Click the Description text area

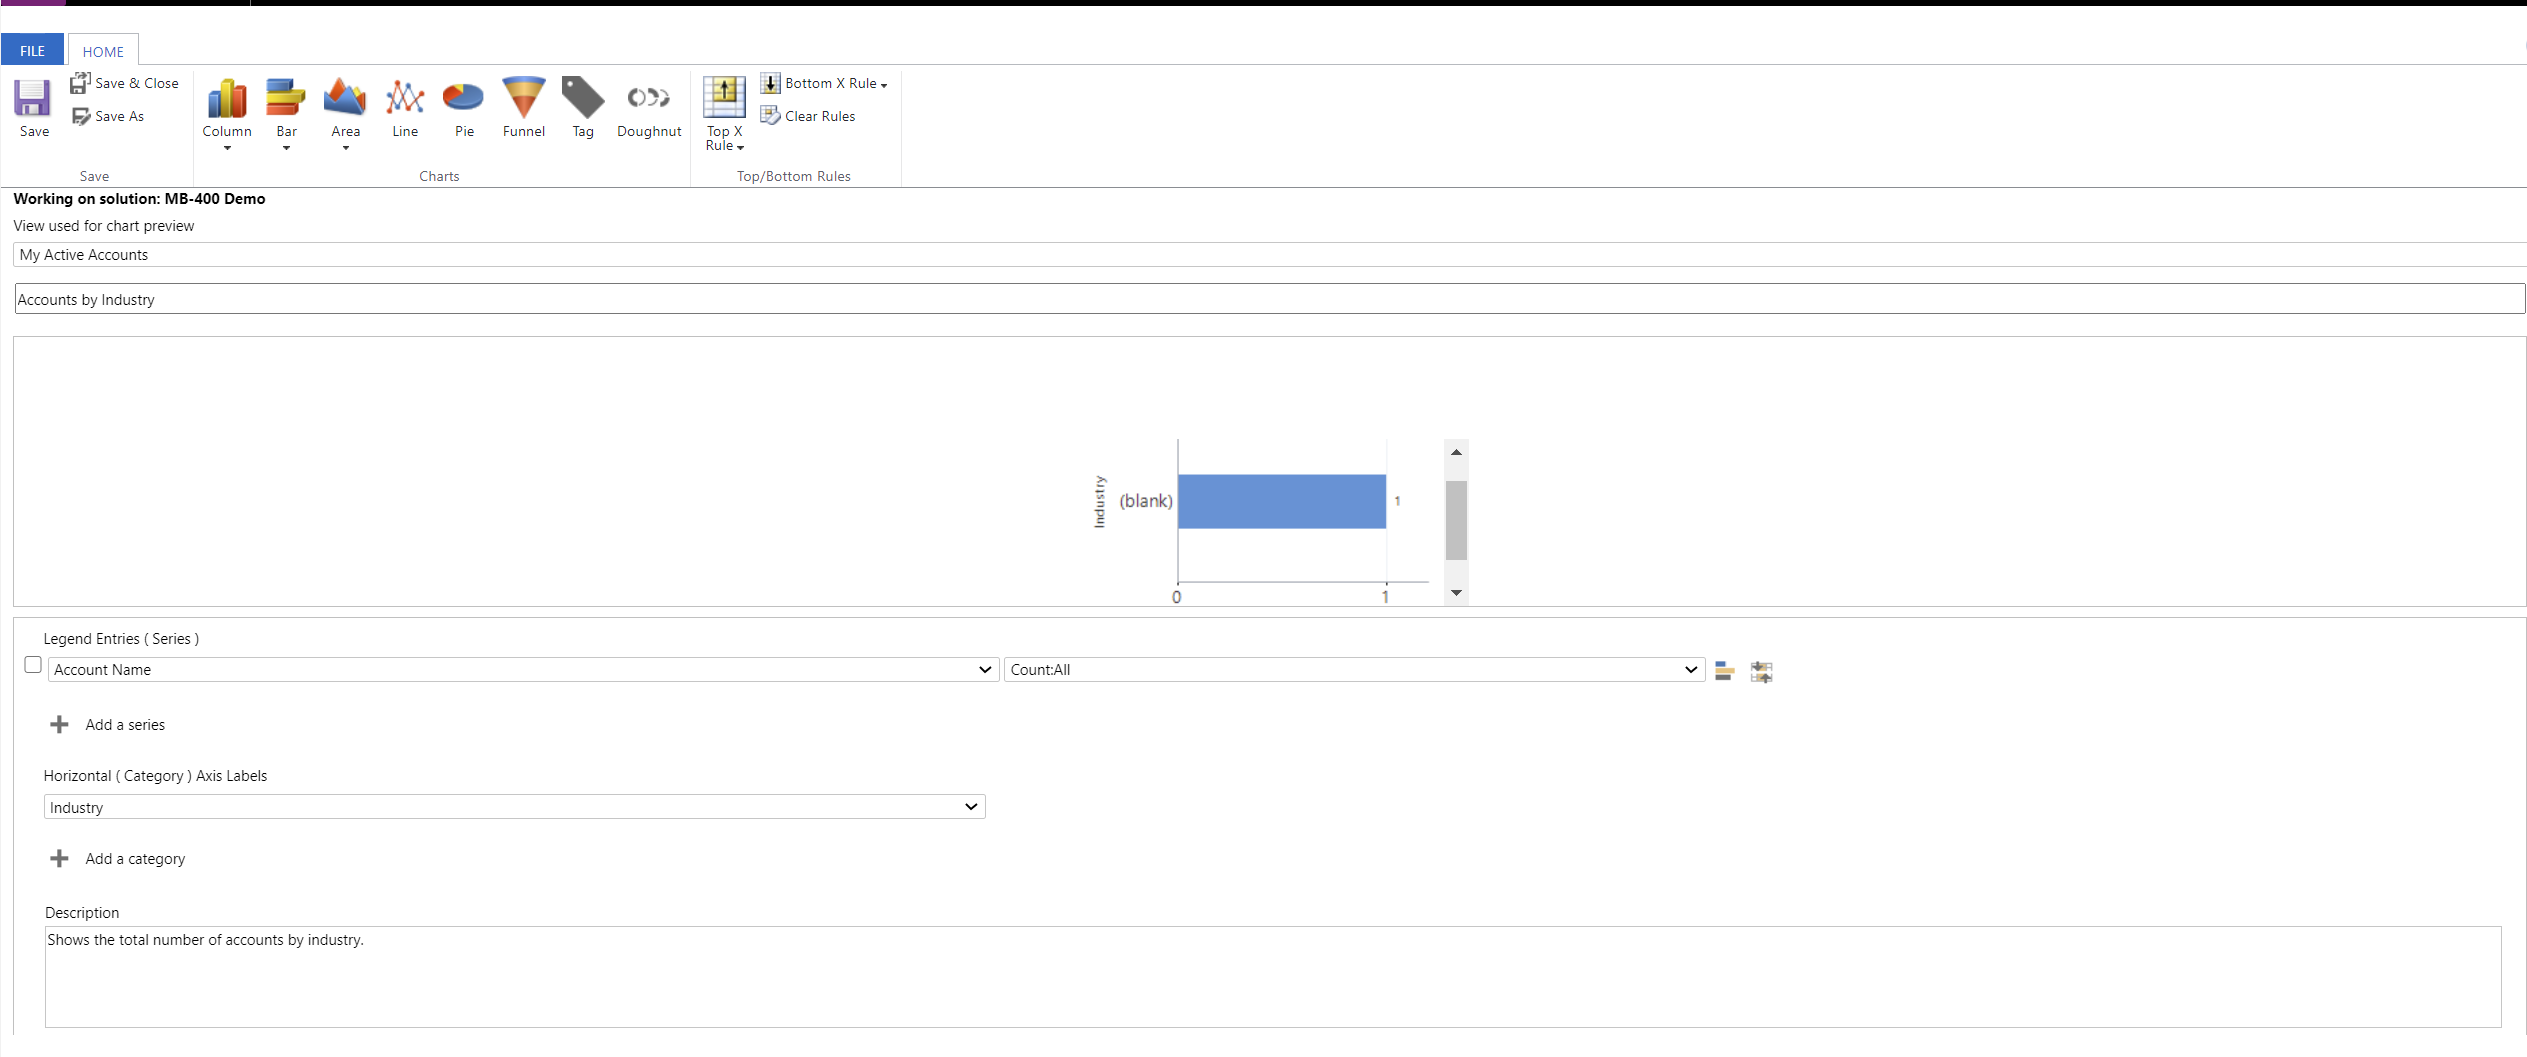[x=1273, y=976]
